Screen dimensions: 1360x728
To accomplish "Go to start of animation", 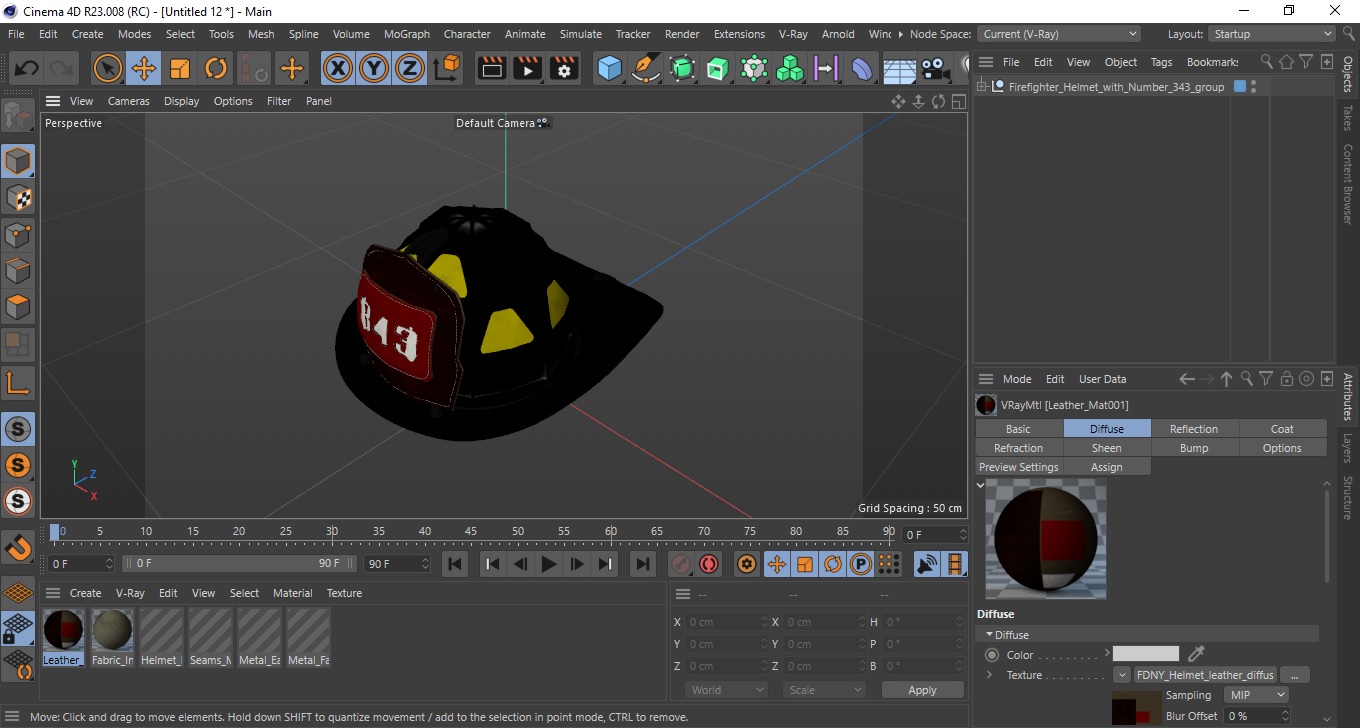I will 455,564.
